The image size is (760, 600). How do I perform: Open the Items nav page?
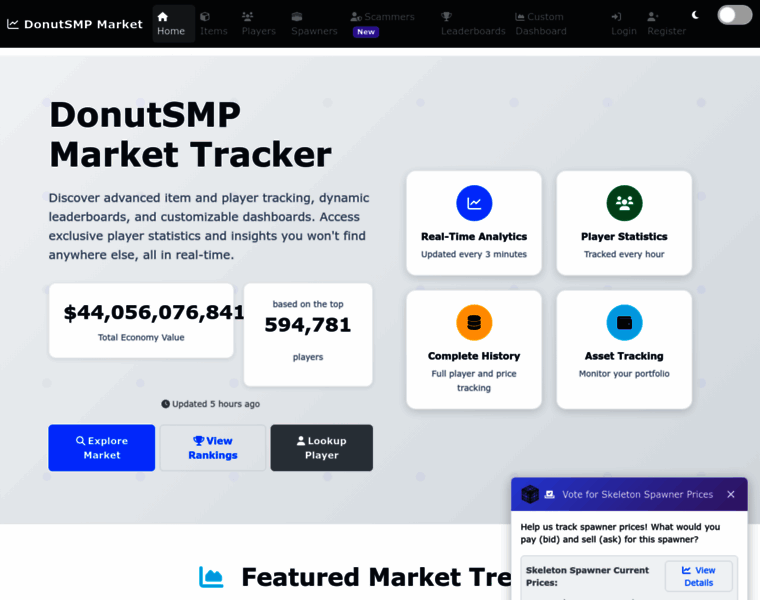214,24
